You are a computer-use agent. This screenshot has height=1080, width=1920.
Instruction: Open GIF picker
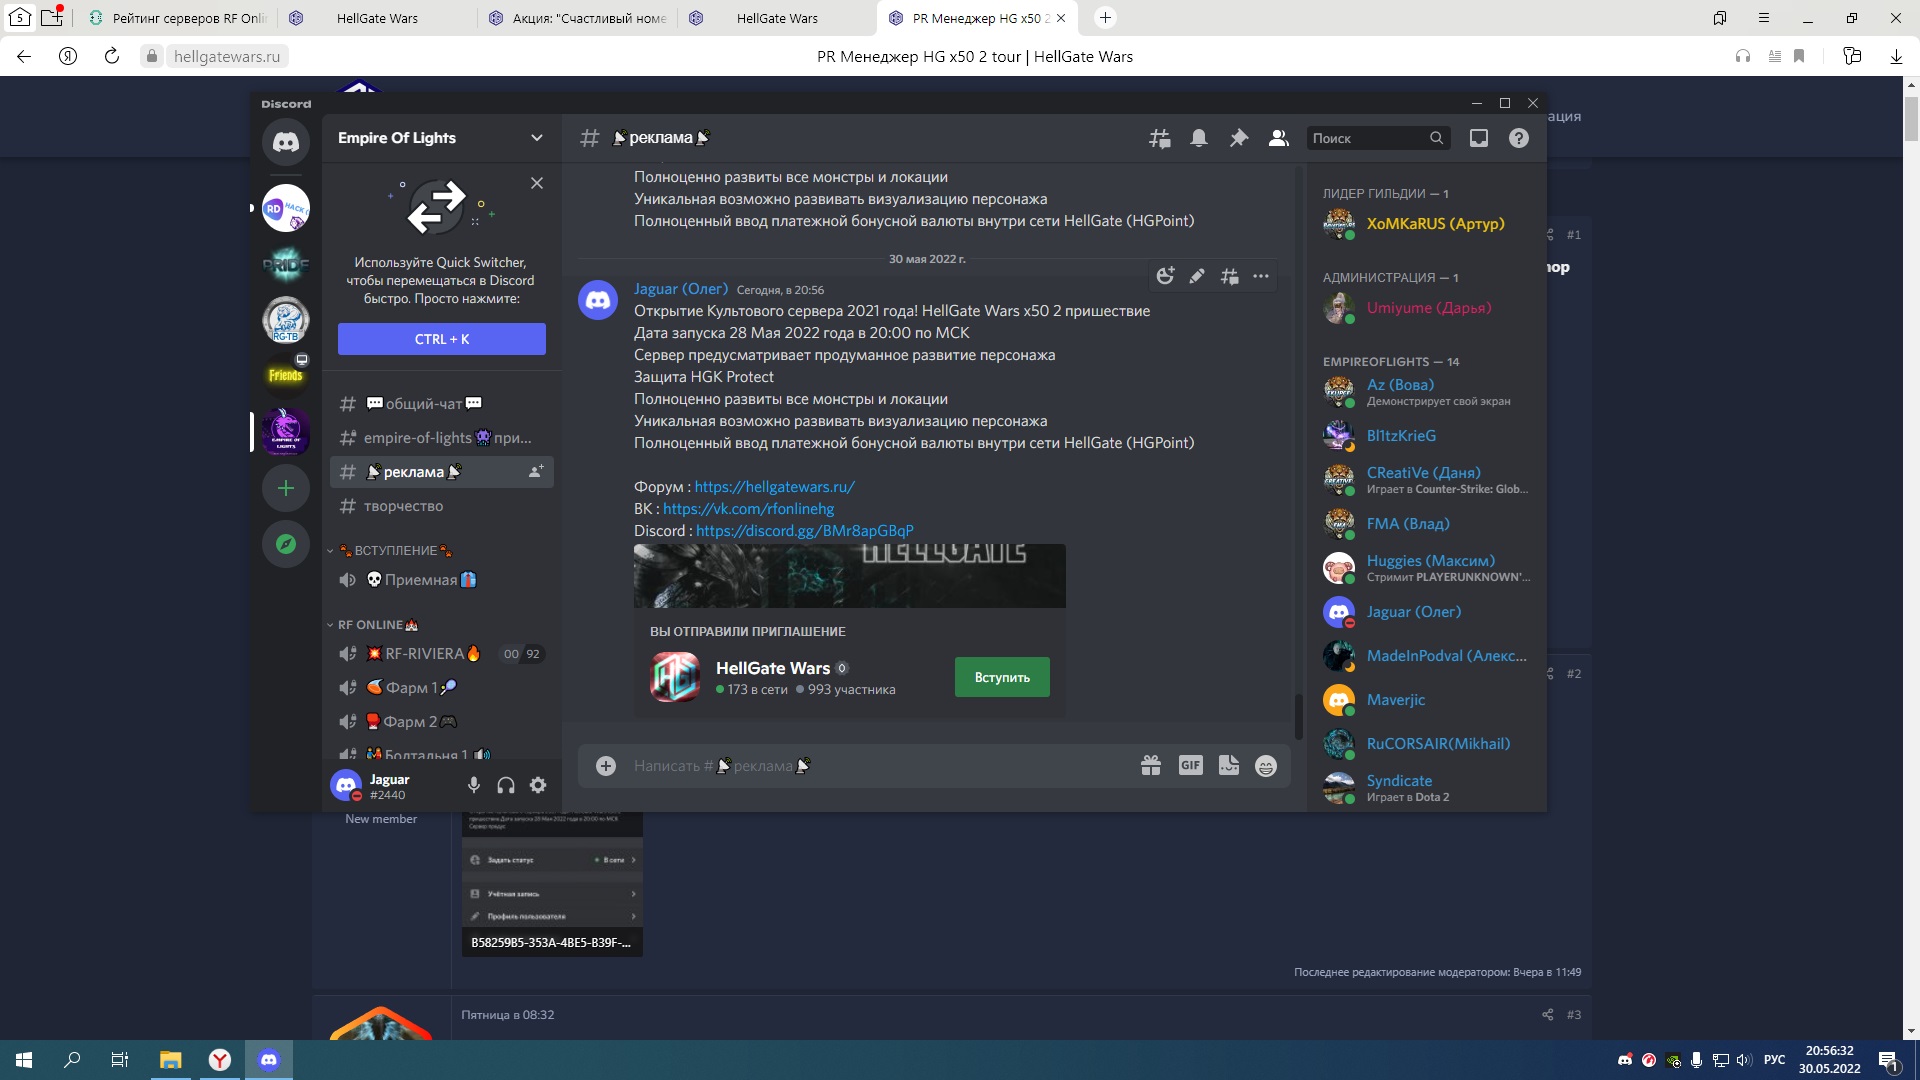click(1190, 766)
